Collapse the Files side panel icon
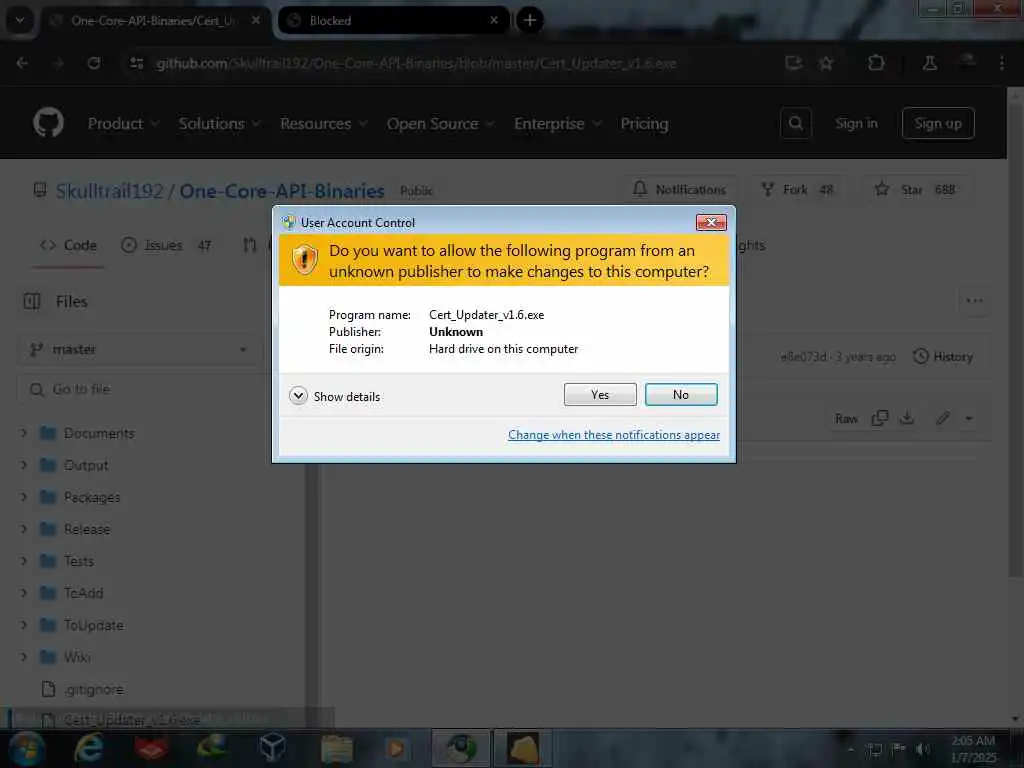Viewport: 1024px width, 768px height. (31, 301)
